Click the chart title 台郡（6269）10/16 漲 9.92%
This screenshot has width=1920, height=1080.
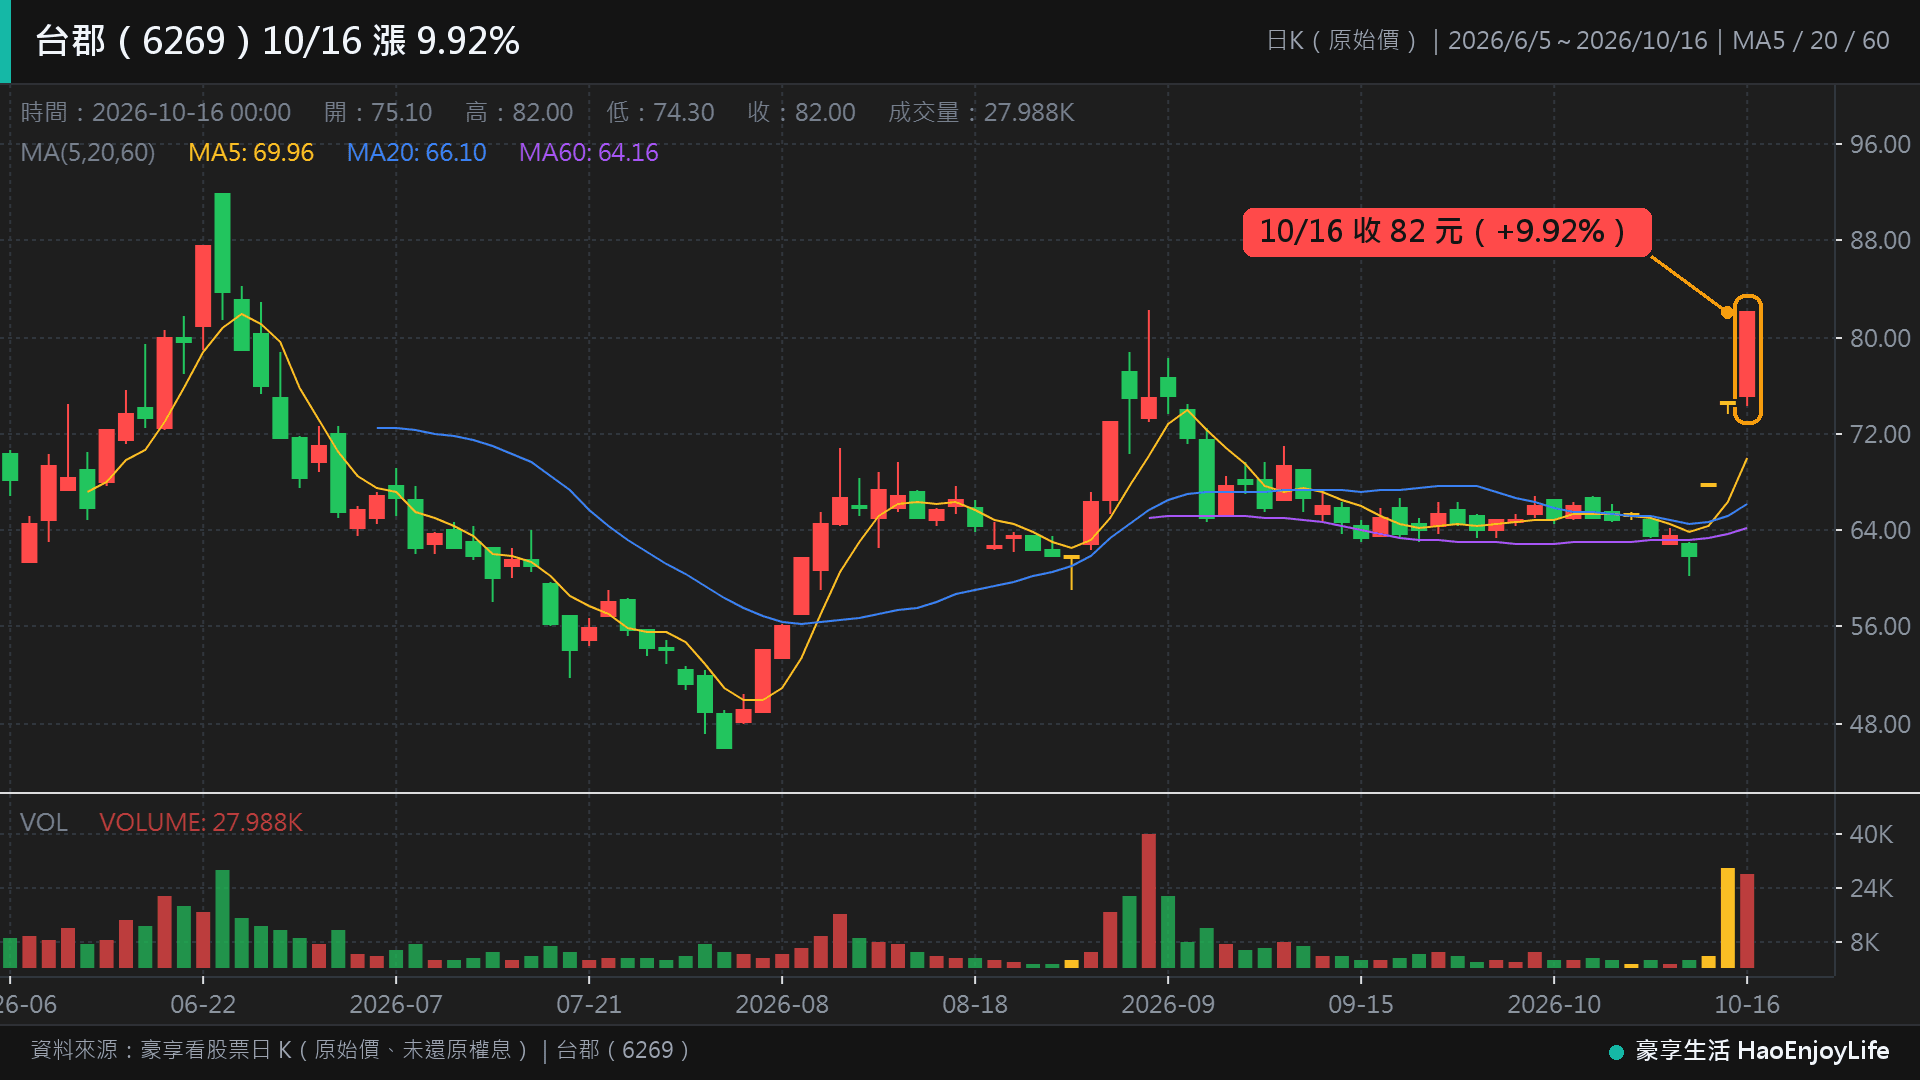[x=277, y=41]
